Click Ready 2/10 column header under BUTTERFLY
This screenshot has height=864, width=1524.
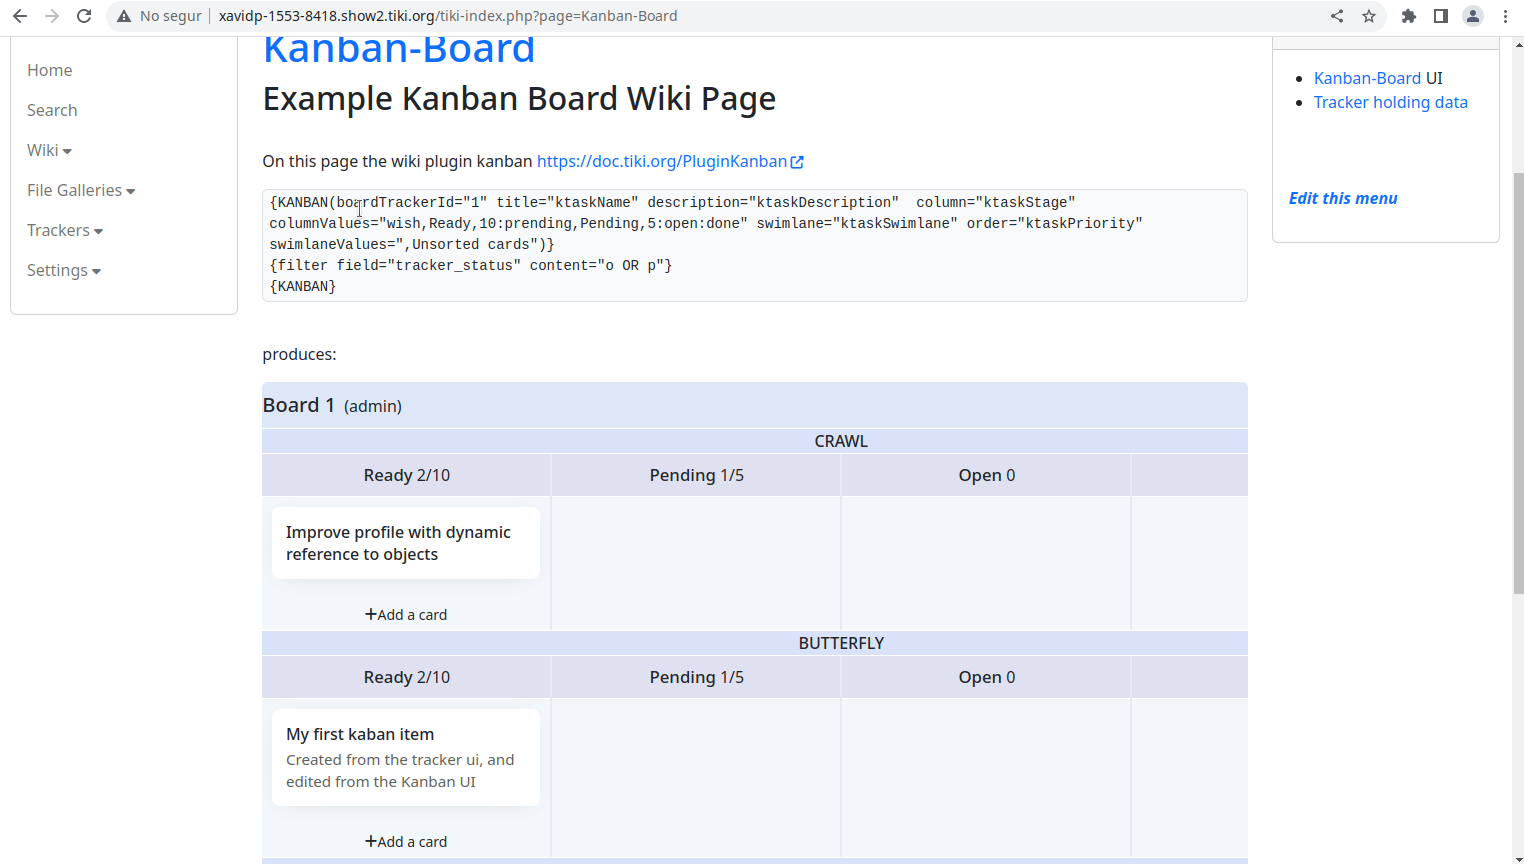point(406,677)
